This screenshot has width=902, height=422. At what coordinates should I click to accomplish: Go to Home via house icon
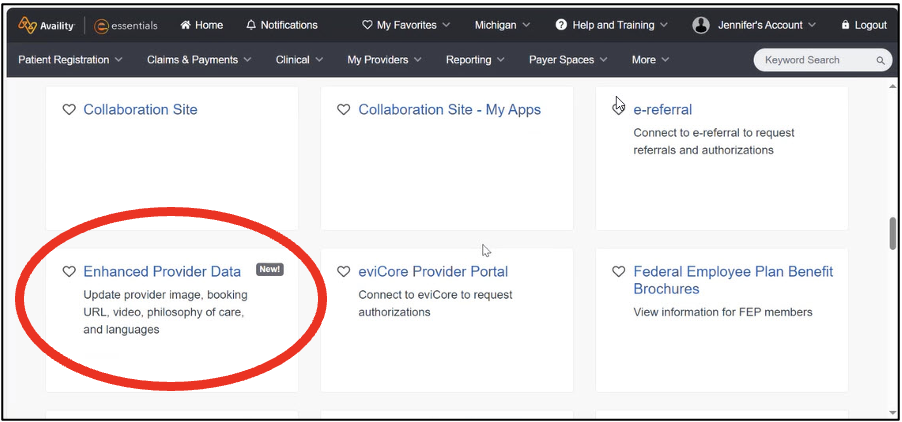pos(185,25)
